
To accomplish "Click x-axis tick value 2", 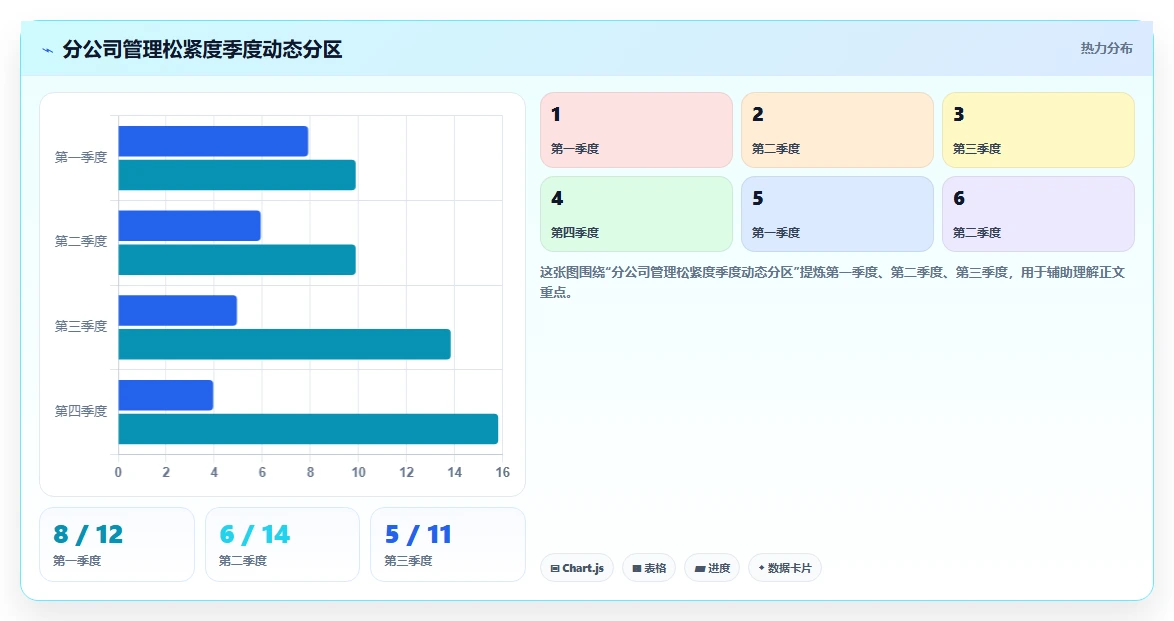I will tap(166, 473).
